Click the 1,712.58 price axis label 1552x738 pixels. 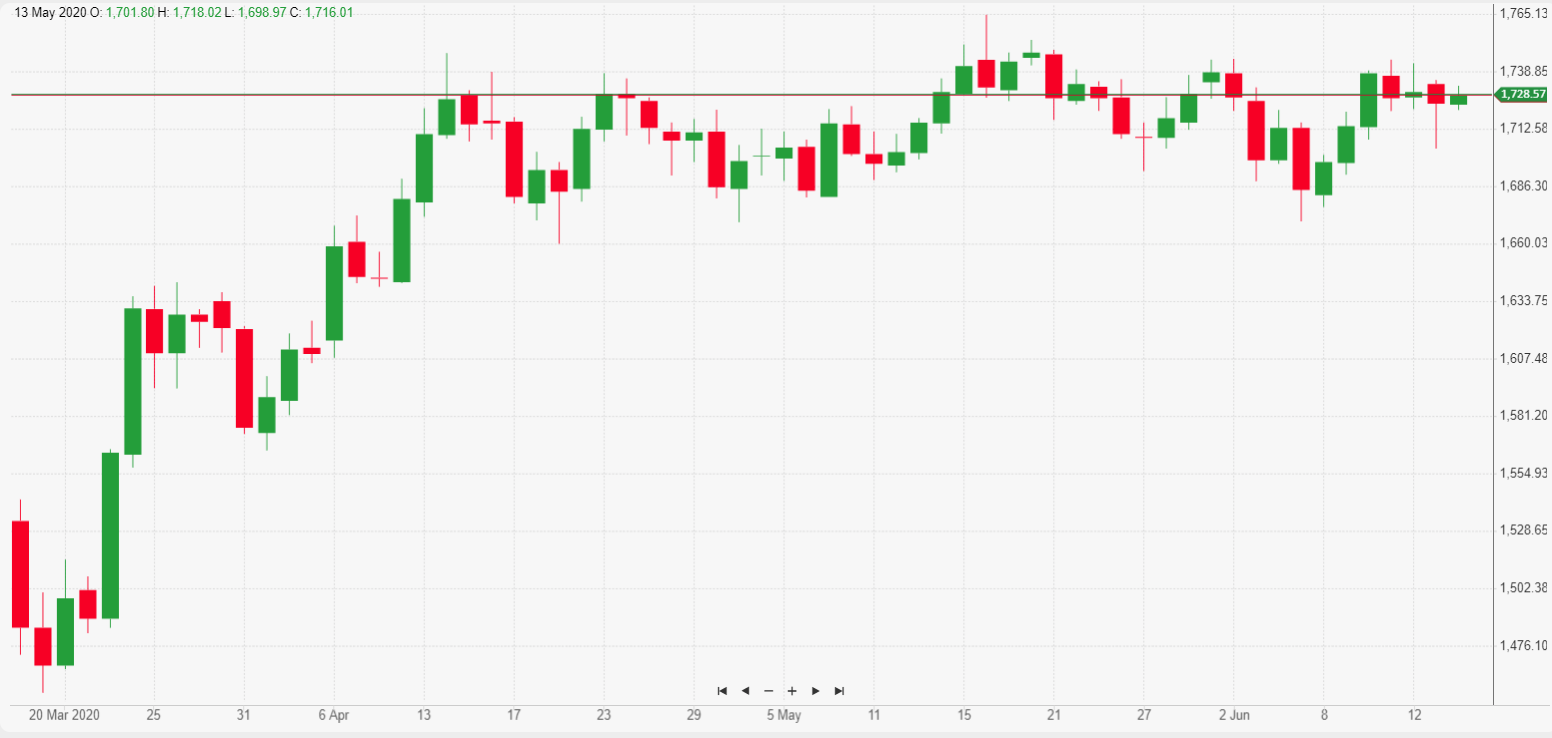pyautogui.click(x=1524, y=128)
